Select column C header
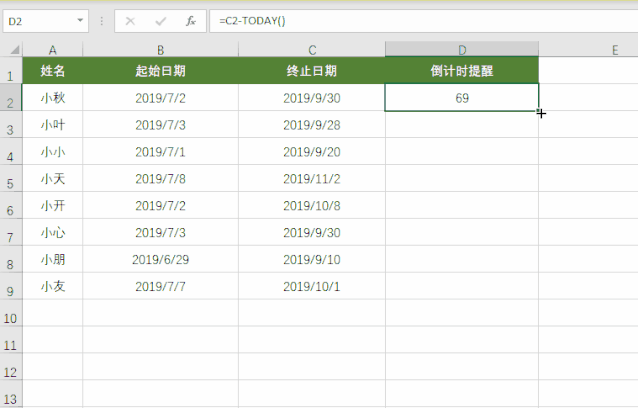This screenshot has height=408, width=638. pos(312,50)
